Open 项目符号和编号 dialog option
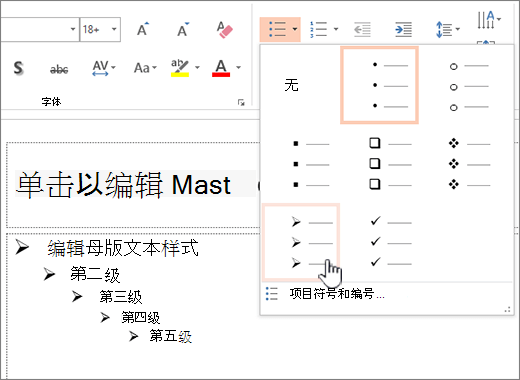This screenshot has height=380, width=520. coord(337,294)
